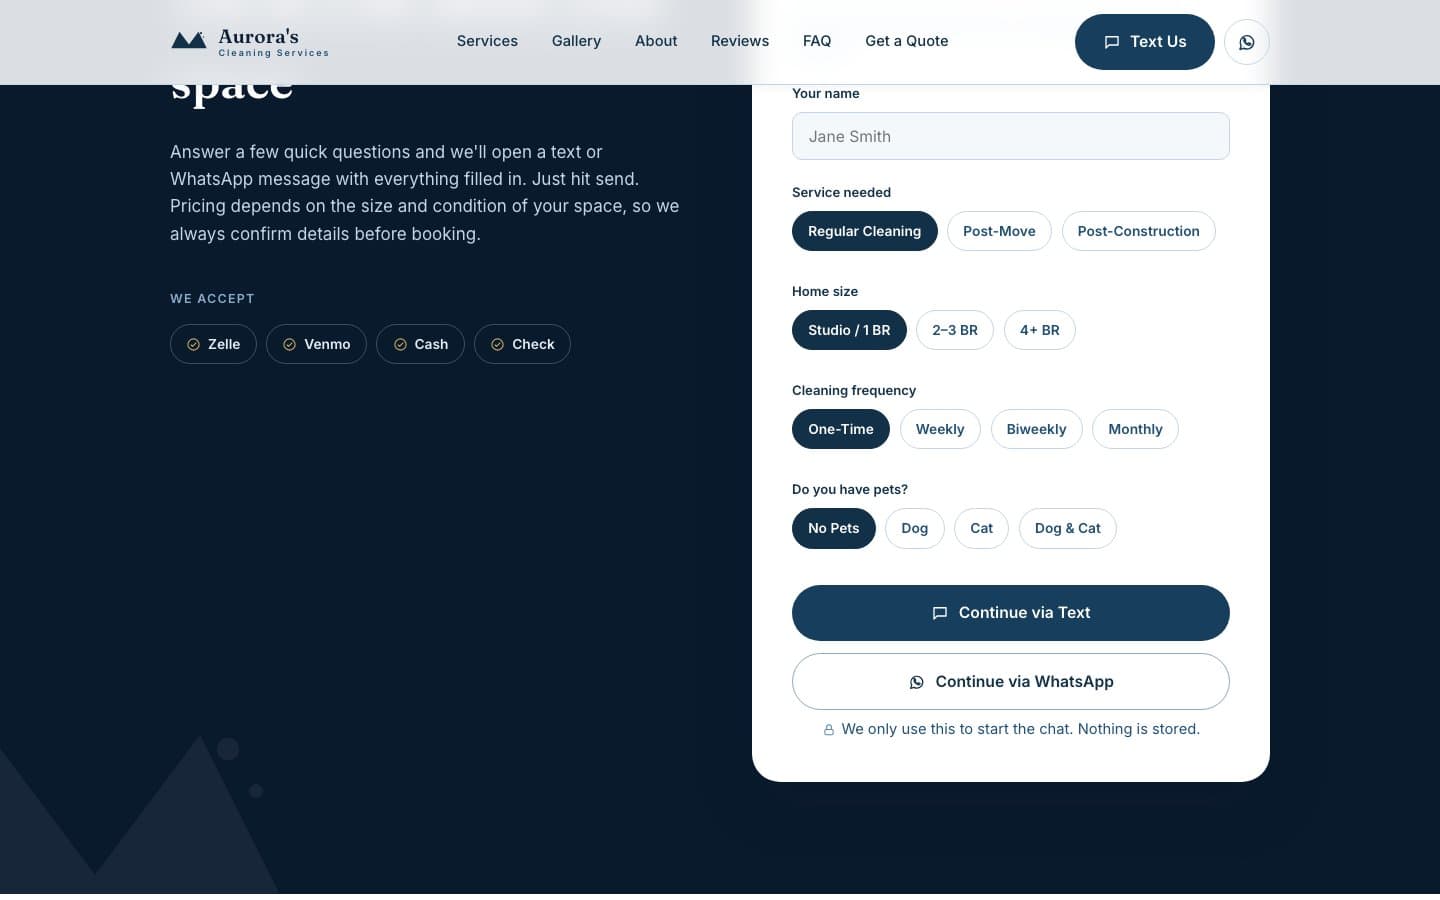Select One-Time cleaning frequency
The height and width of the screenshot is (900, 1440).
[x=841, y=429]
